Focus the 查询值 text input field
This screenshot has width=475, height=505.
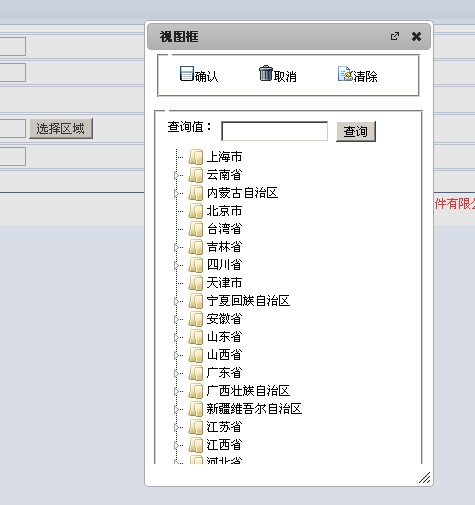coord(275,131)
